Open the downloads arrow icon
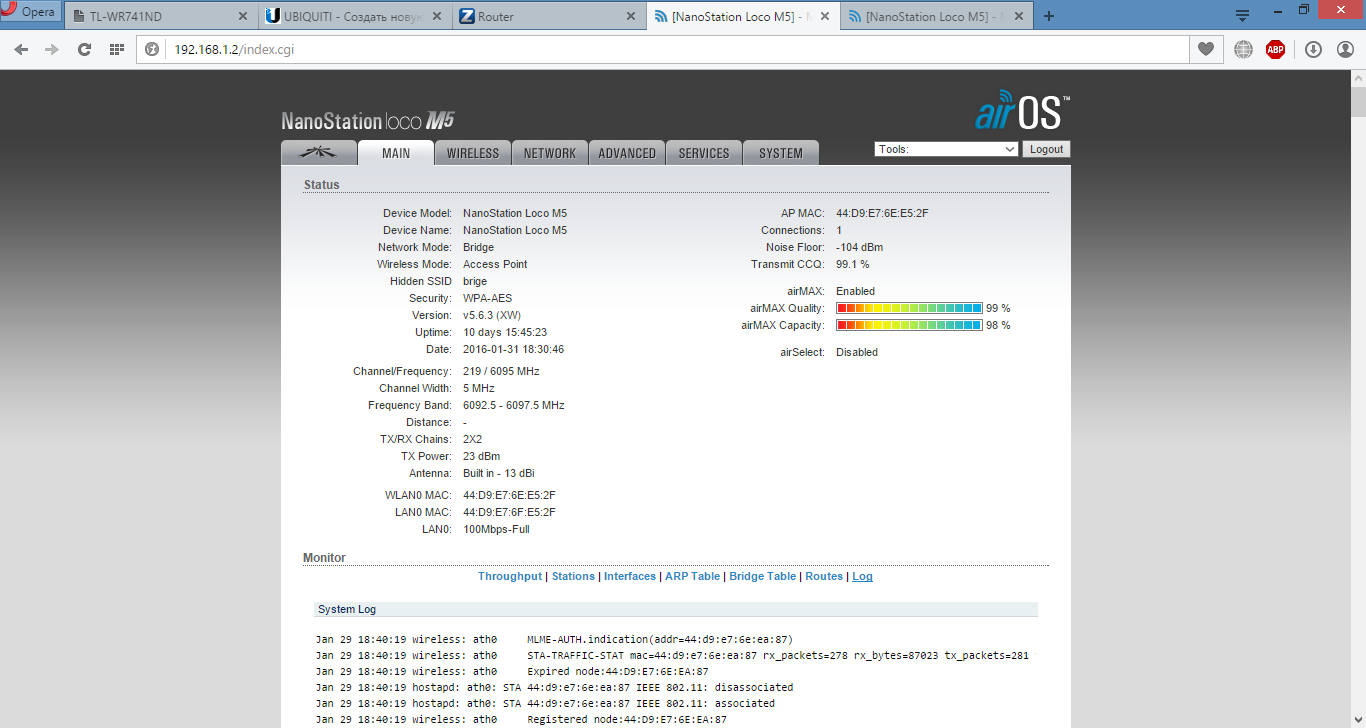 (x=1313, y=49)
